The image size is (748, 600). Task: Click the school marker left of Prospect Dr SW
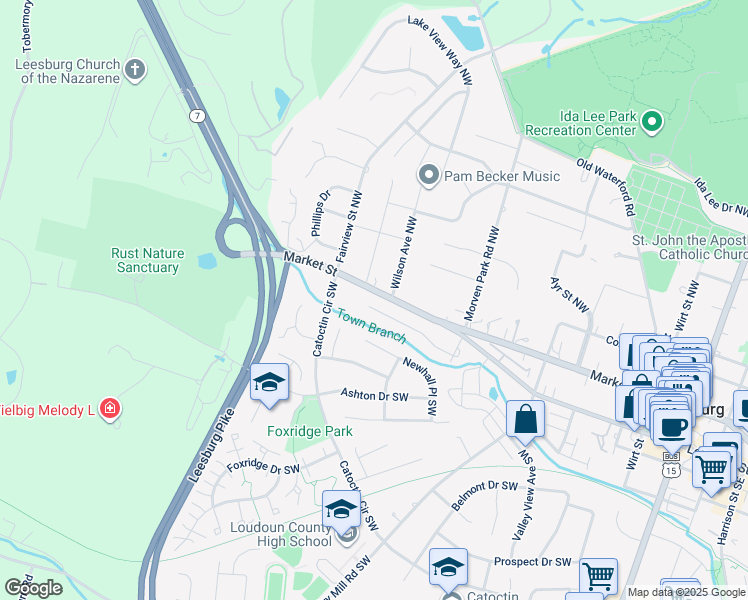point(448,570)
